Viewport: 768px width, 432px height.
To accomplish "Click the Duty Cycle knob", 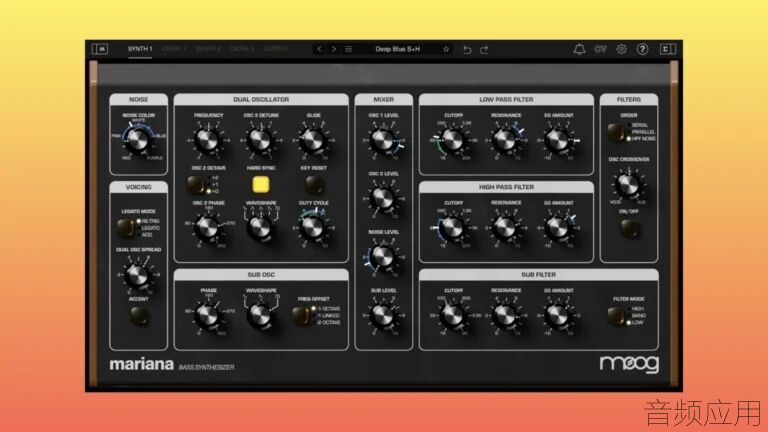I will (313, 228).
